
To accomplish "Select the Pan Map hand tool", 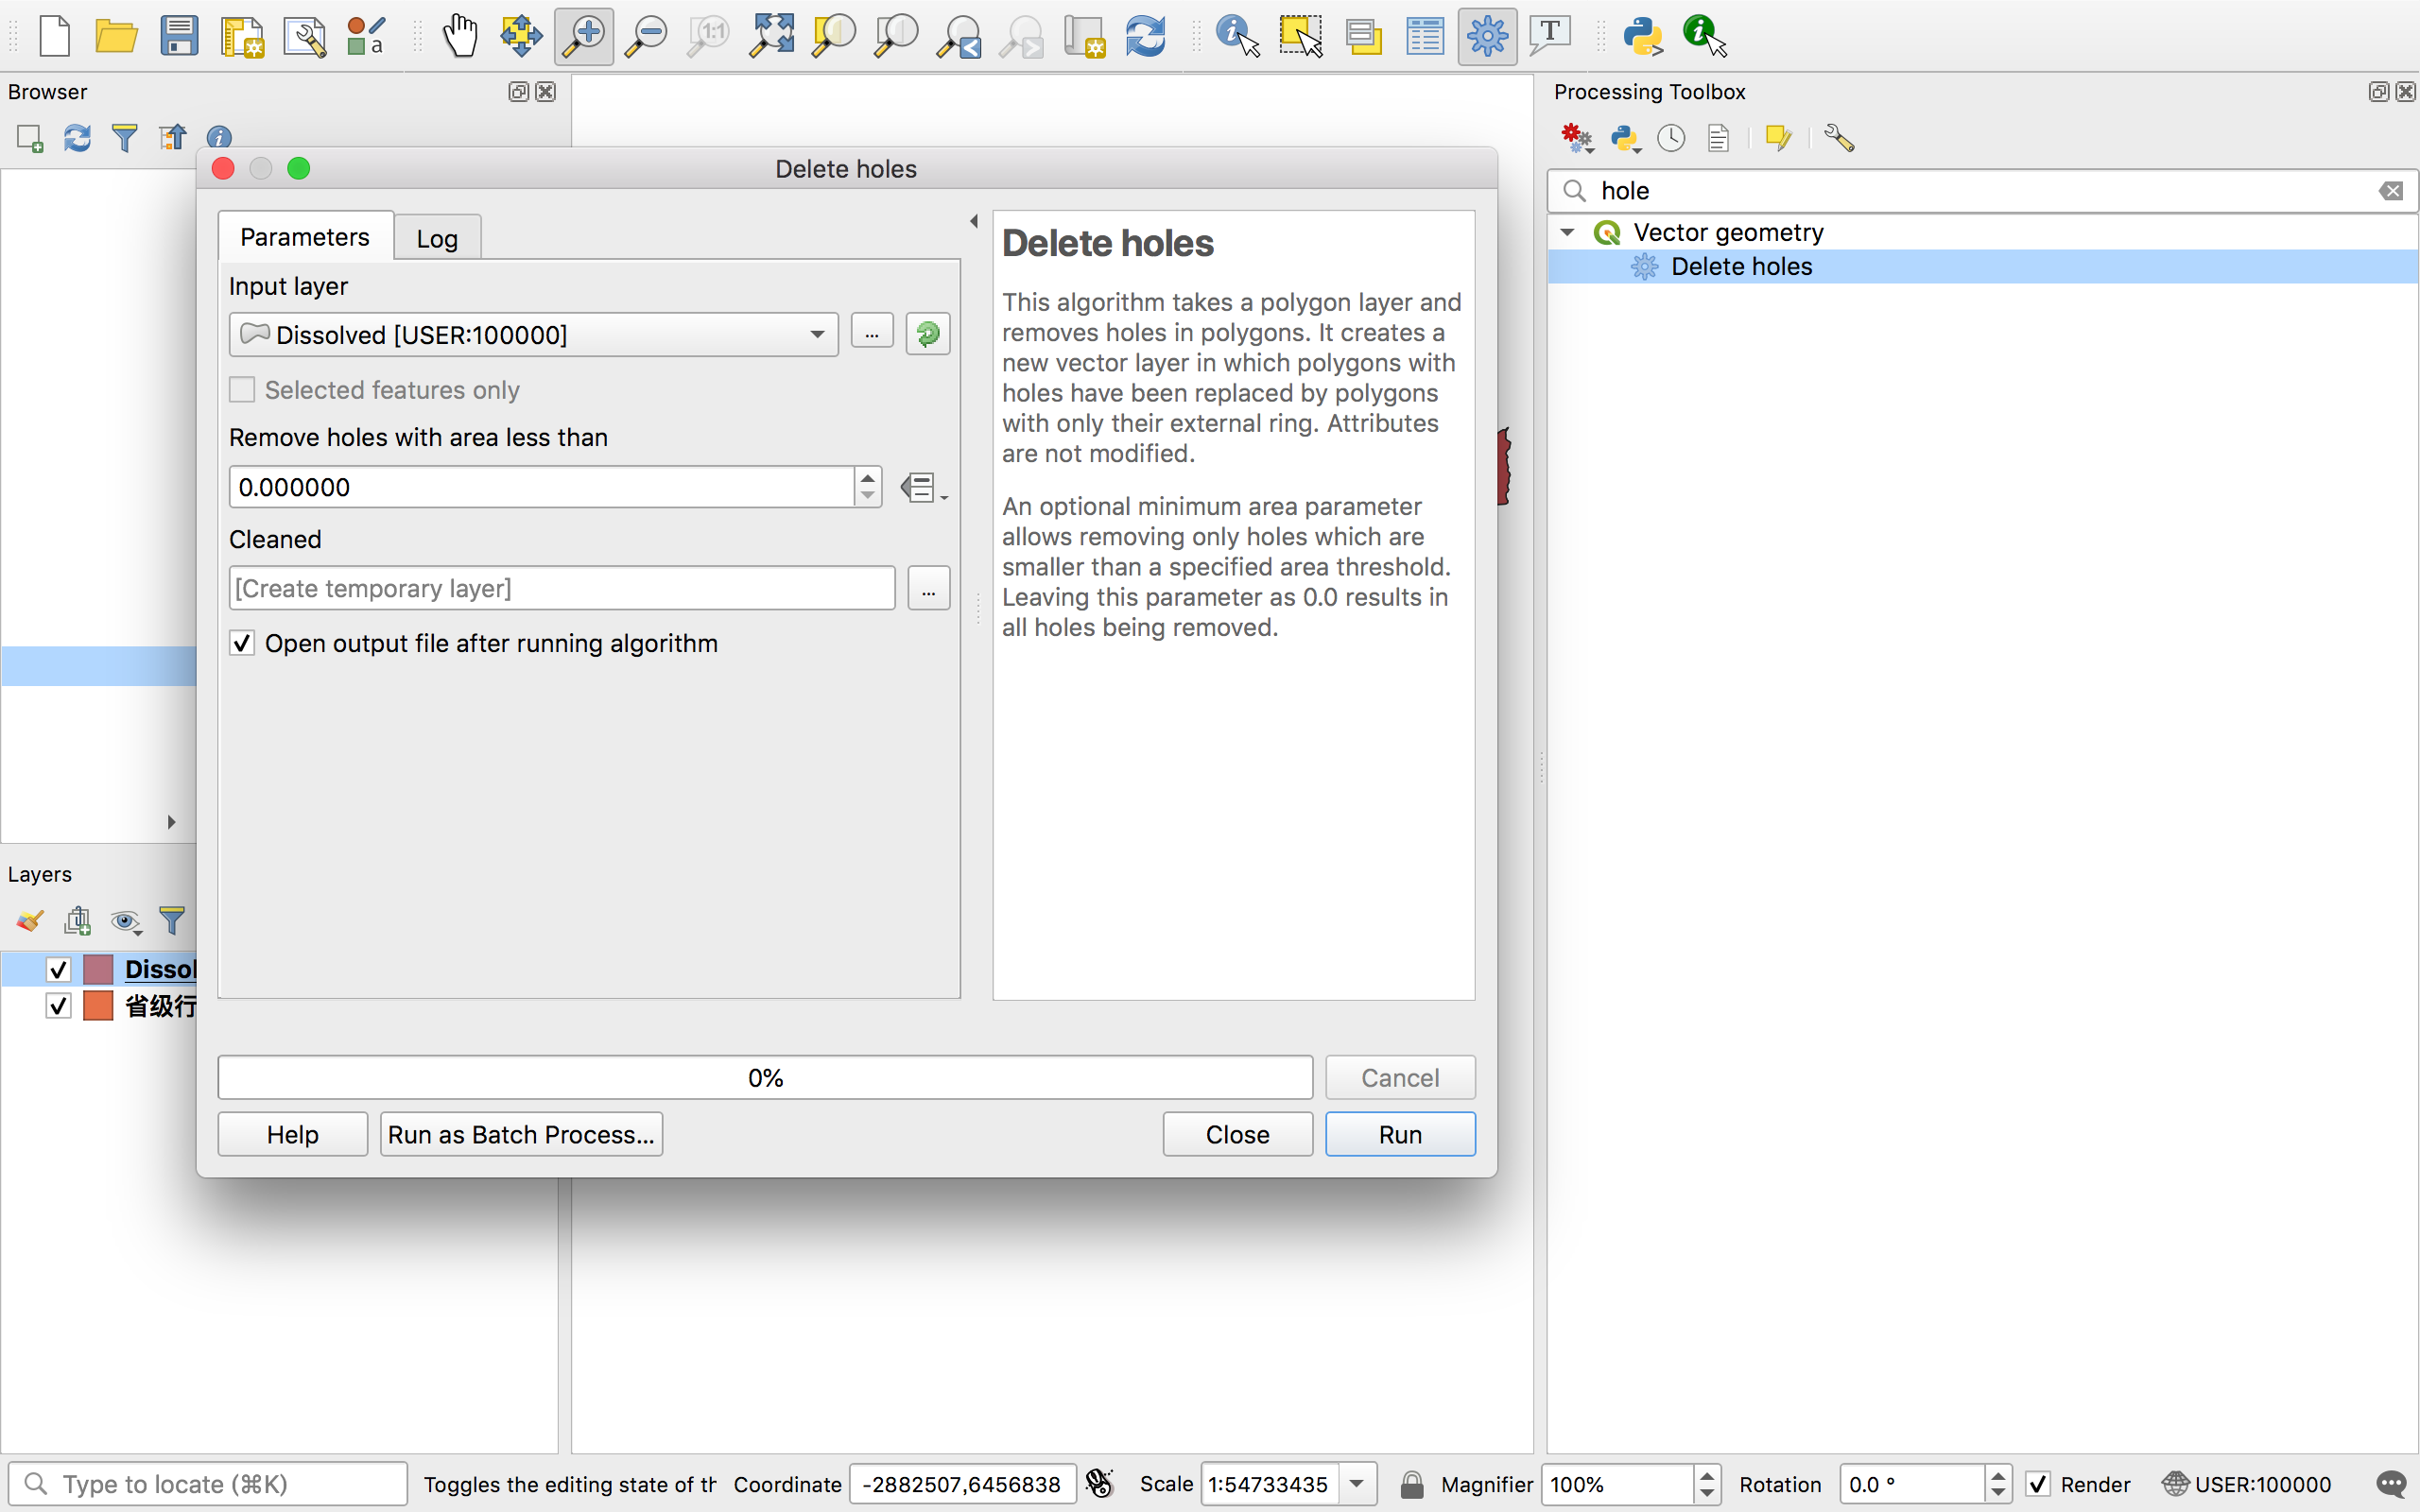I will tap(460, 36).
